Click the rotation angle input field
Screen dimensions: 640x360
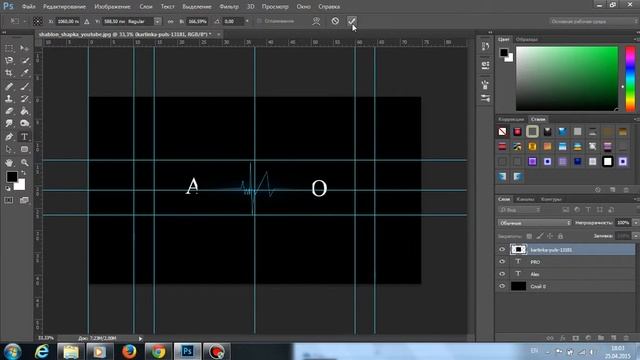[233, 21]
